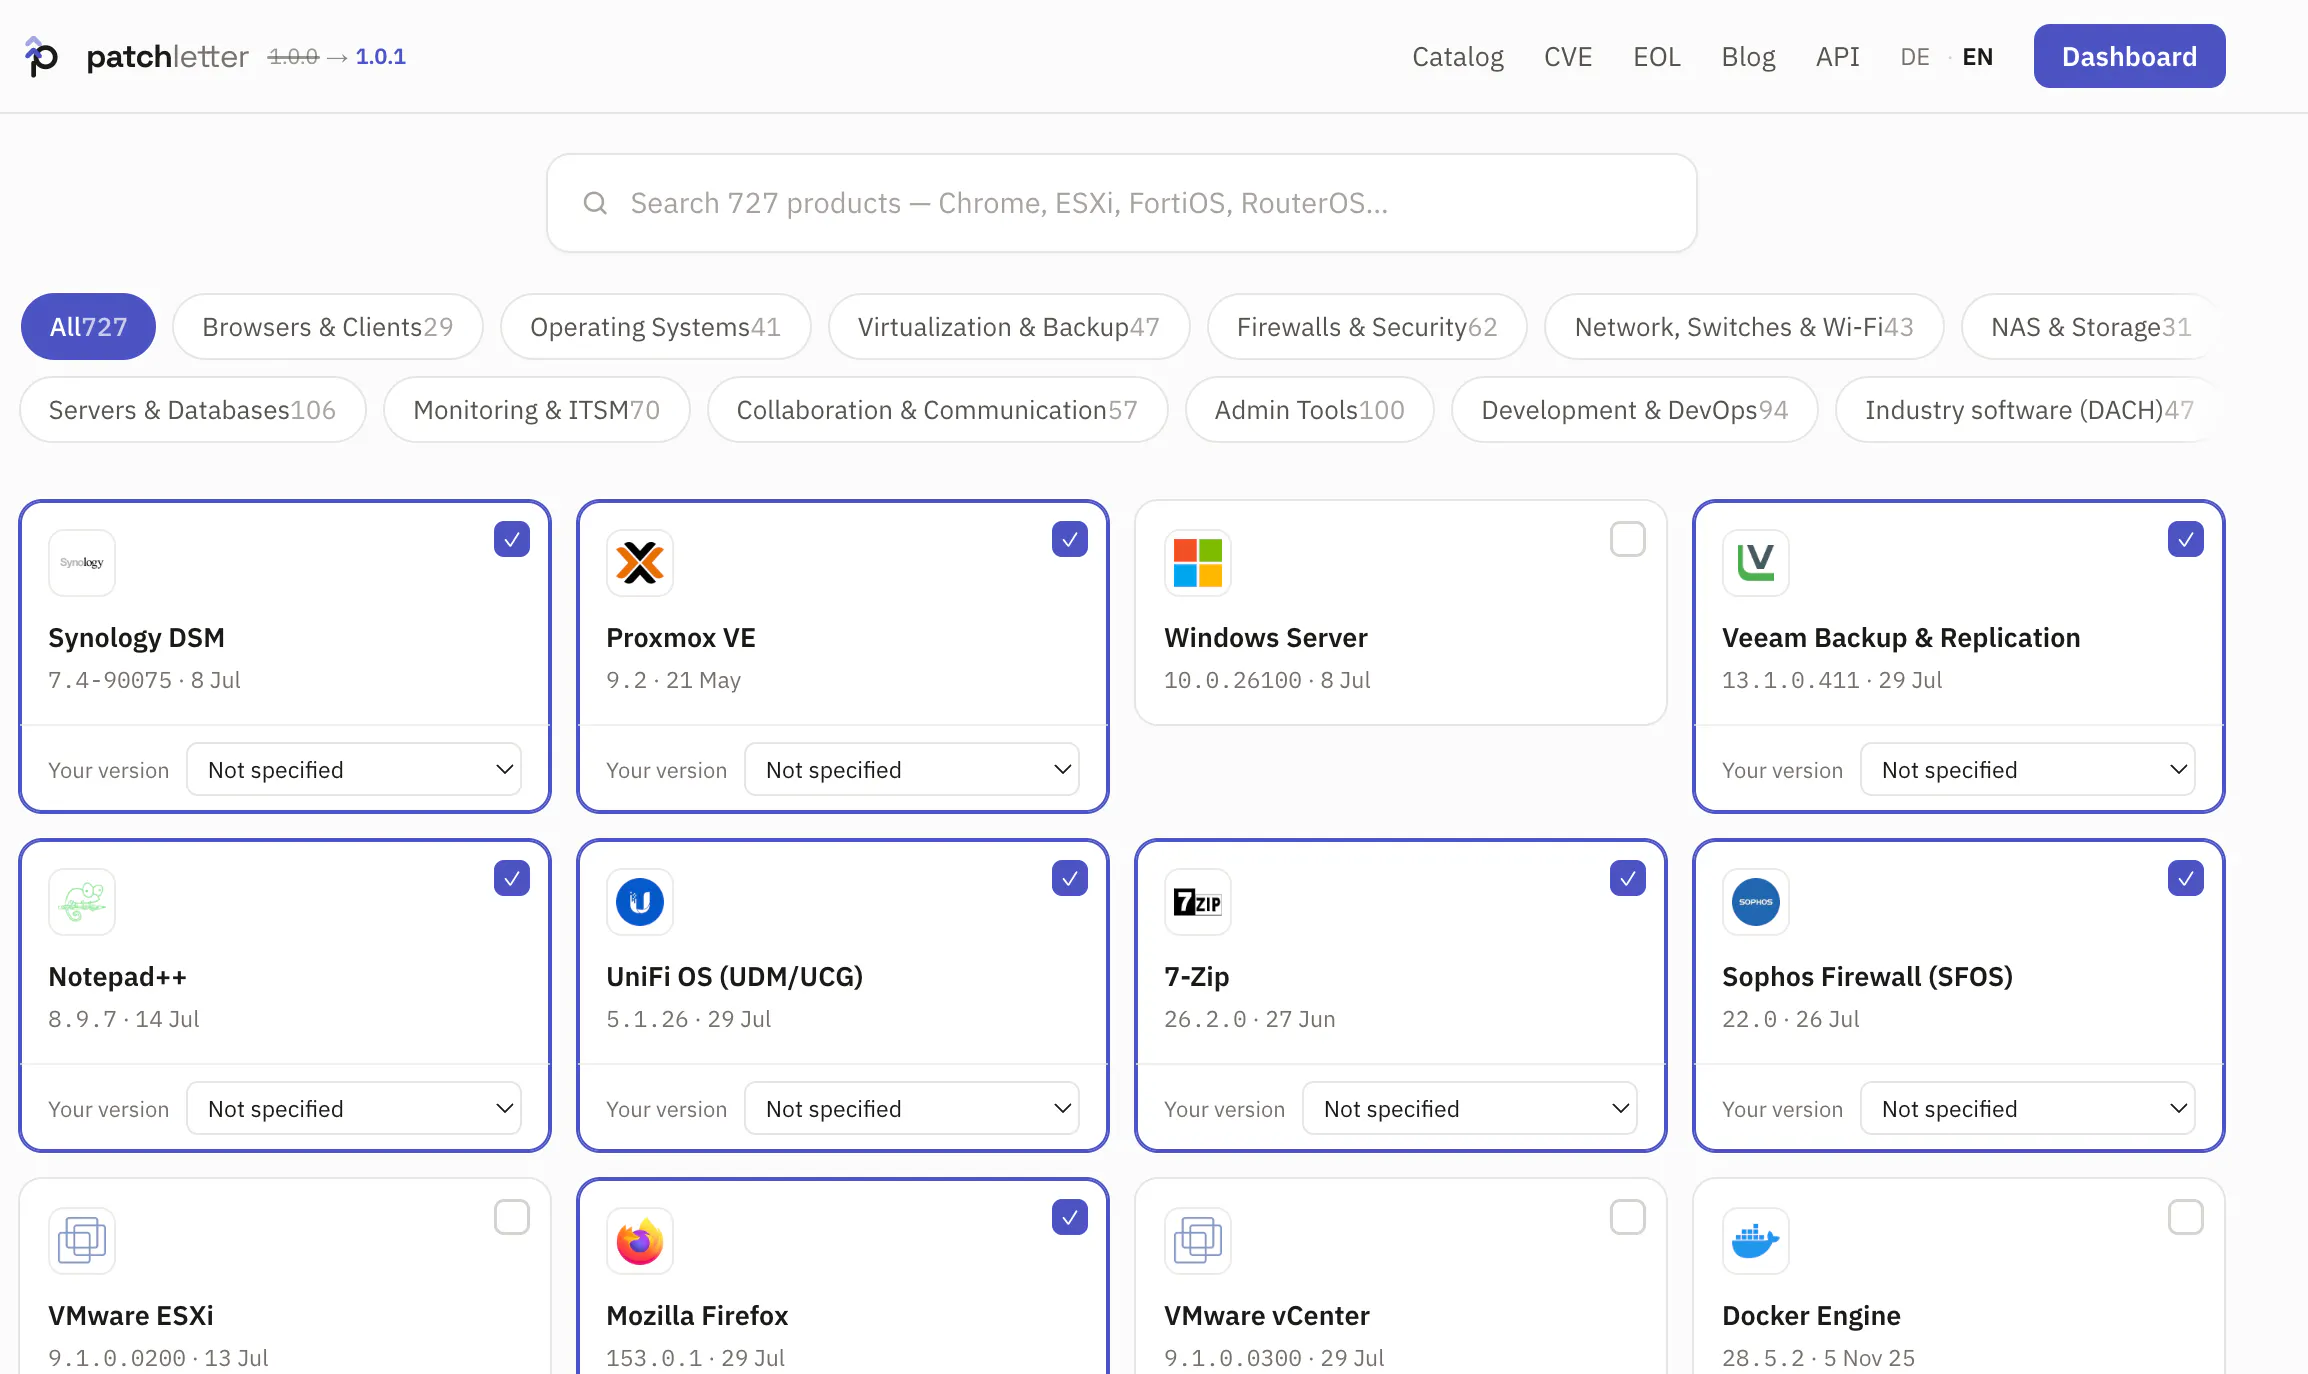The height and width of the screenshot is (1374, 2308).
Task: Open the API link
Action: coord(1838,57)
